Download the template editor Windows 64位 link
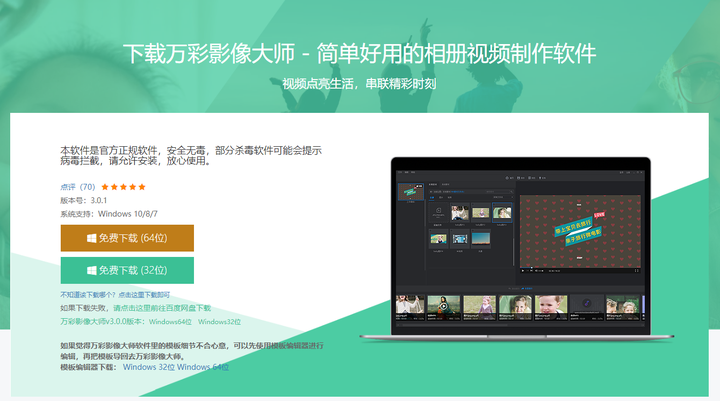 [x=203, y=367]
